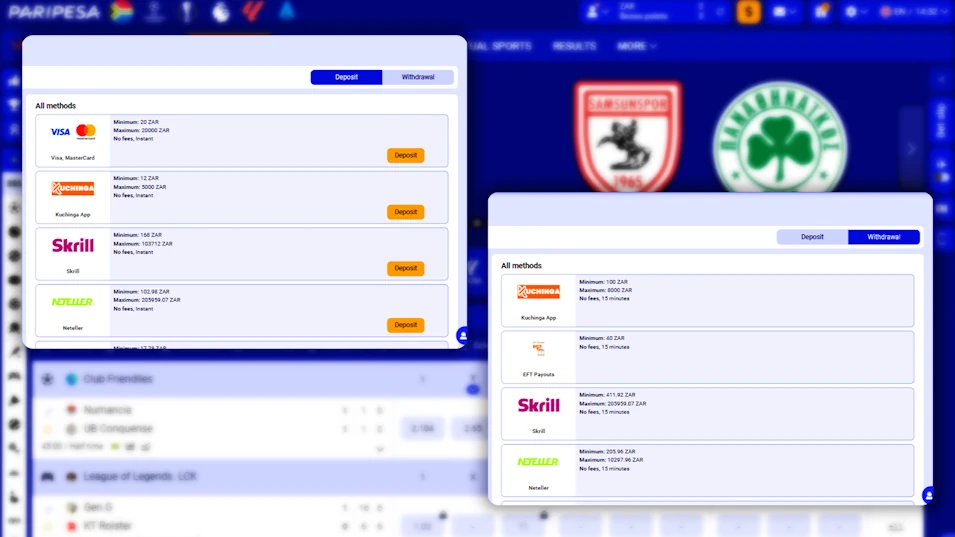Pick the Neteller logo in the deposit window
955x537 pixels.
(72, 302)
